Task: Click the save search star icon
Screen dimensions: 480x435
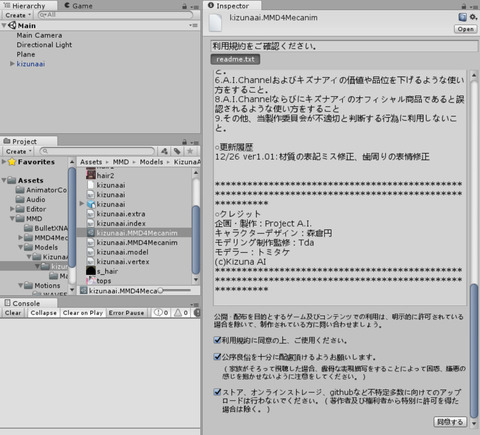Action: tap(190, 151)
